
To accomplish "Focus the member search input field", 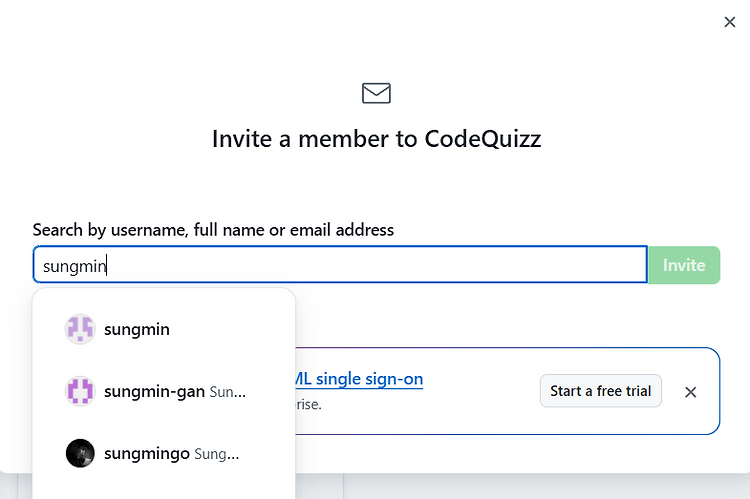I will click(340, 265).
